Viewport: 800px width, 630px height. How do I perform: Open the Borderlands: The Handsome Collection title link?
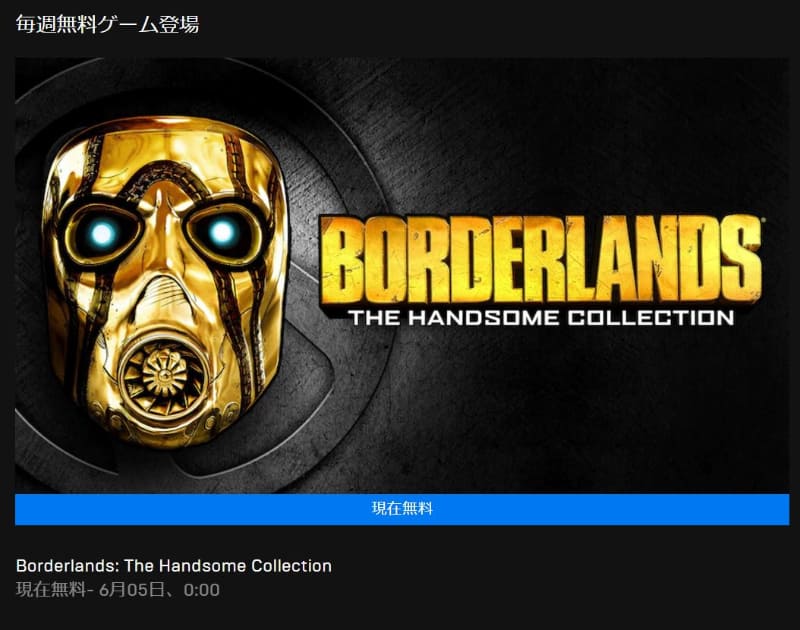pyautogui.click(x=174, y=566)
